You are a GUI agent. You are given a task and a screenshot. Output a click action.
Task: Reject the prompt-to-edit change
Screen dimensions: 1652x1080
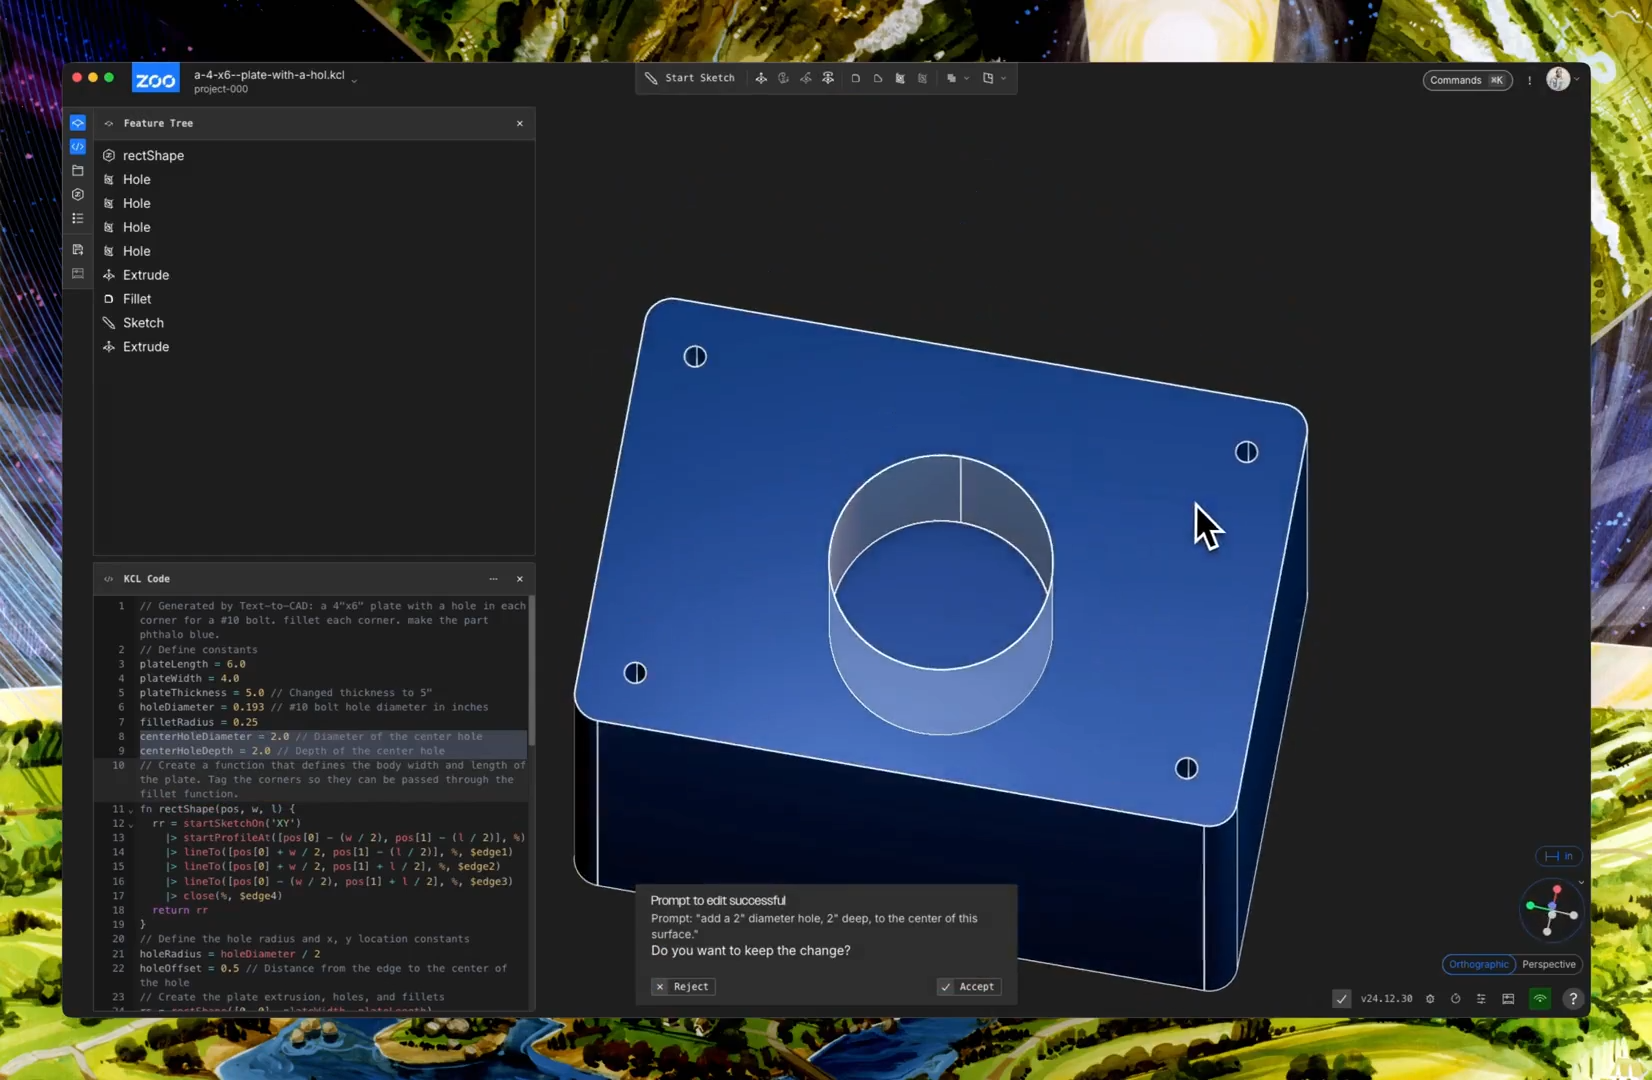tap(682, 986)
